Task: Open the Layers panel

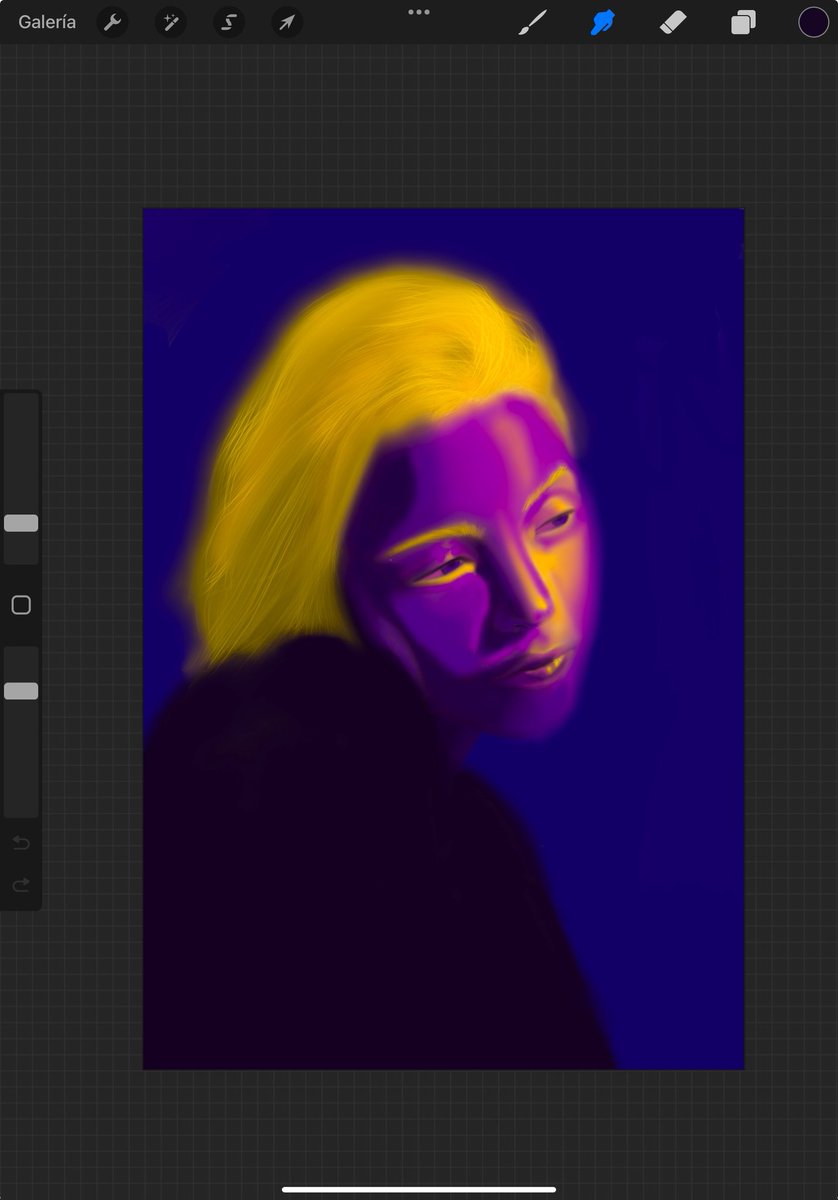Action: (x=743, y=22)
